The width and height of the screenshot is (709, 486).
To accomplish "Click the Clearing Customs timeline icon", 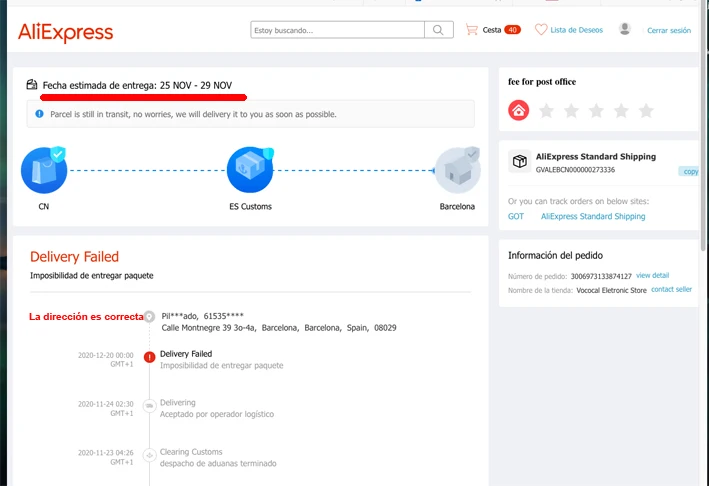I will (149, 455).
